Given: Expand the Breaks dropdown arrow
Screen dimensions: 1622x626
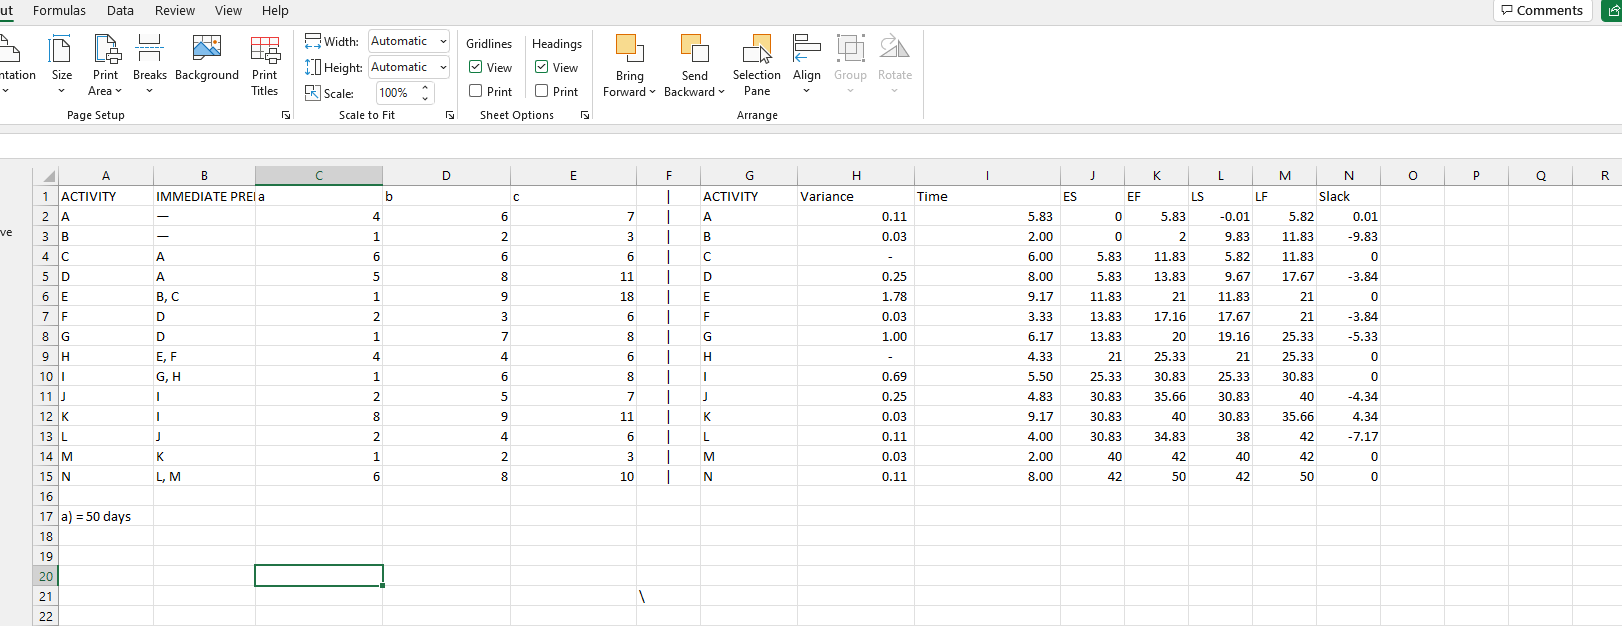Looking at the screenshot, I should tap(150, 91).
